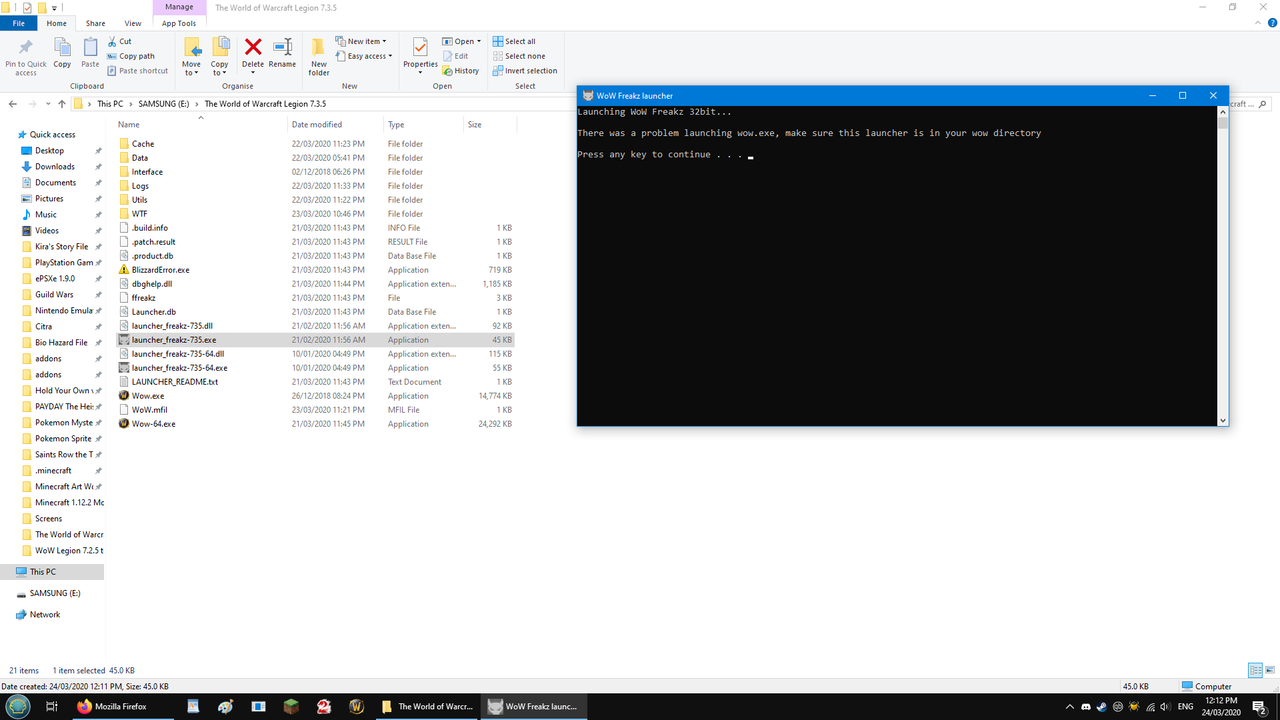Viewport: 1280px width, 720px height.
Task: Switch to the Share ribbon tab
Action: click(95, 23)
